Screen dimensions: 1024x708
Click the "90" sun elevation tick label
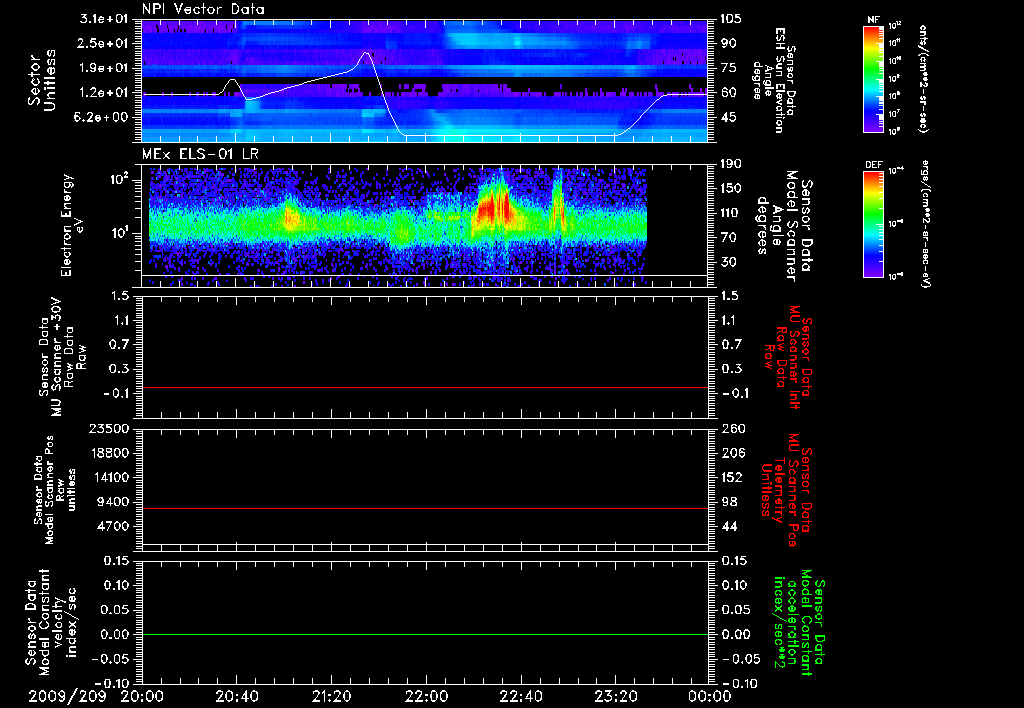(x=728, y=43)
